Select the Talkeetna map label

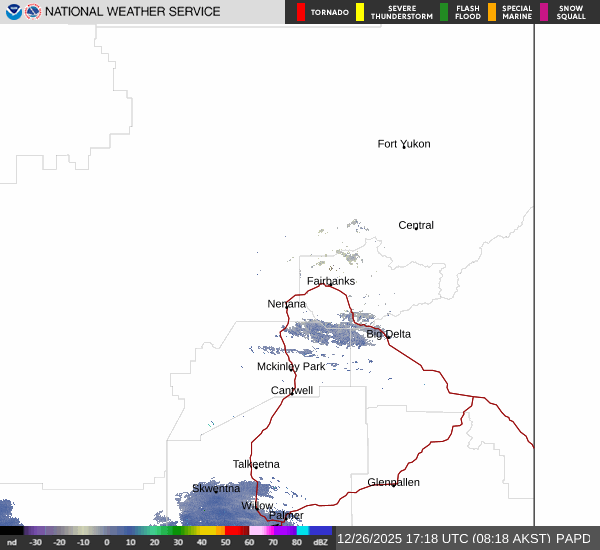[256, 464]
